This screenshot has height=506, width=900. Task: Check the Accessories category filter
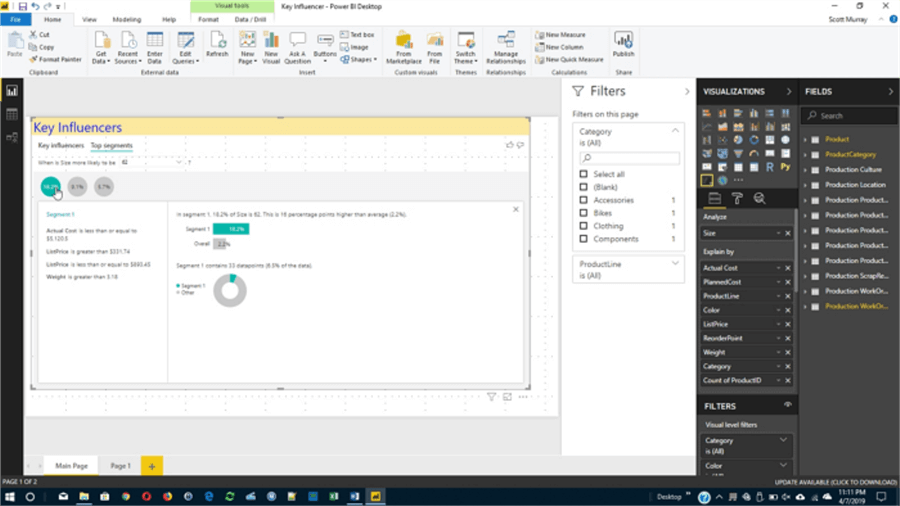click(x=584, y=200)
